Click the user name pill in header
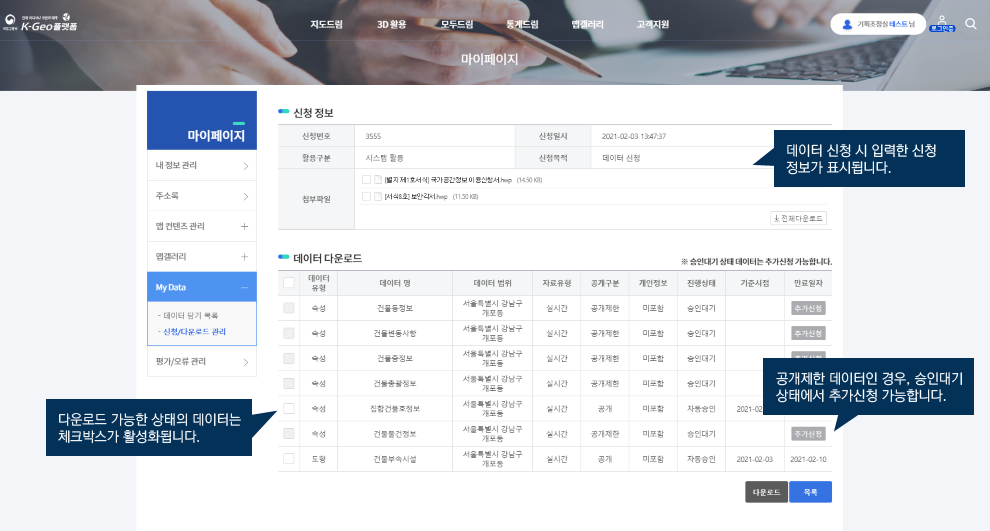Image resolution: width=990 pixels, height=531 pixels. point(872,24)
